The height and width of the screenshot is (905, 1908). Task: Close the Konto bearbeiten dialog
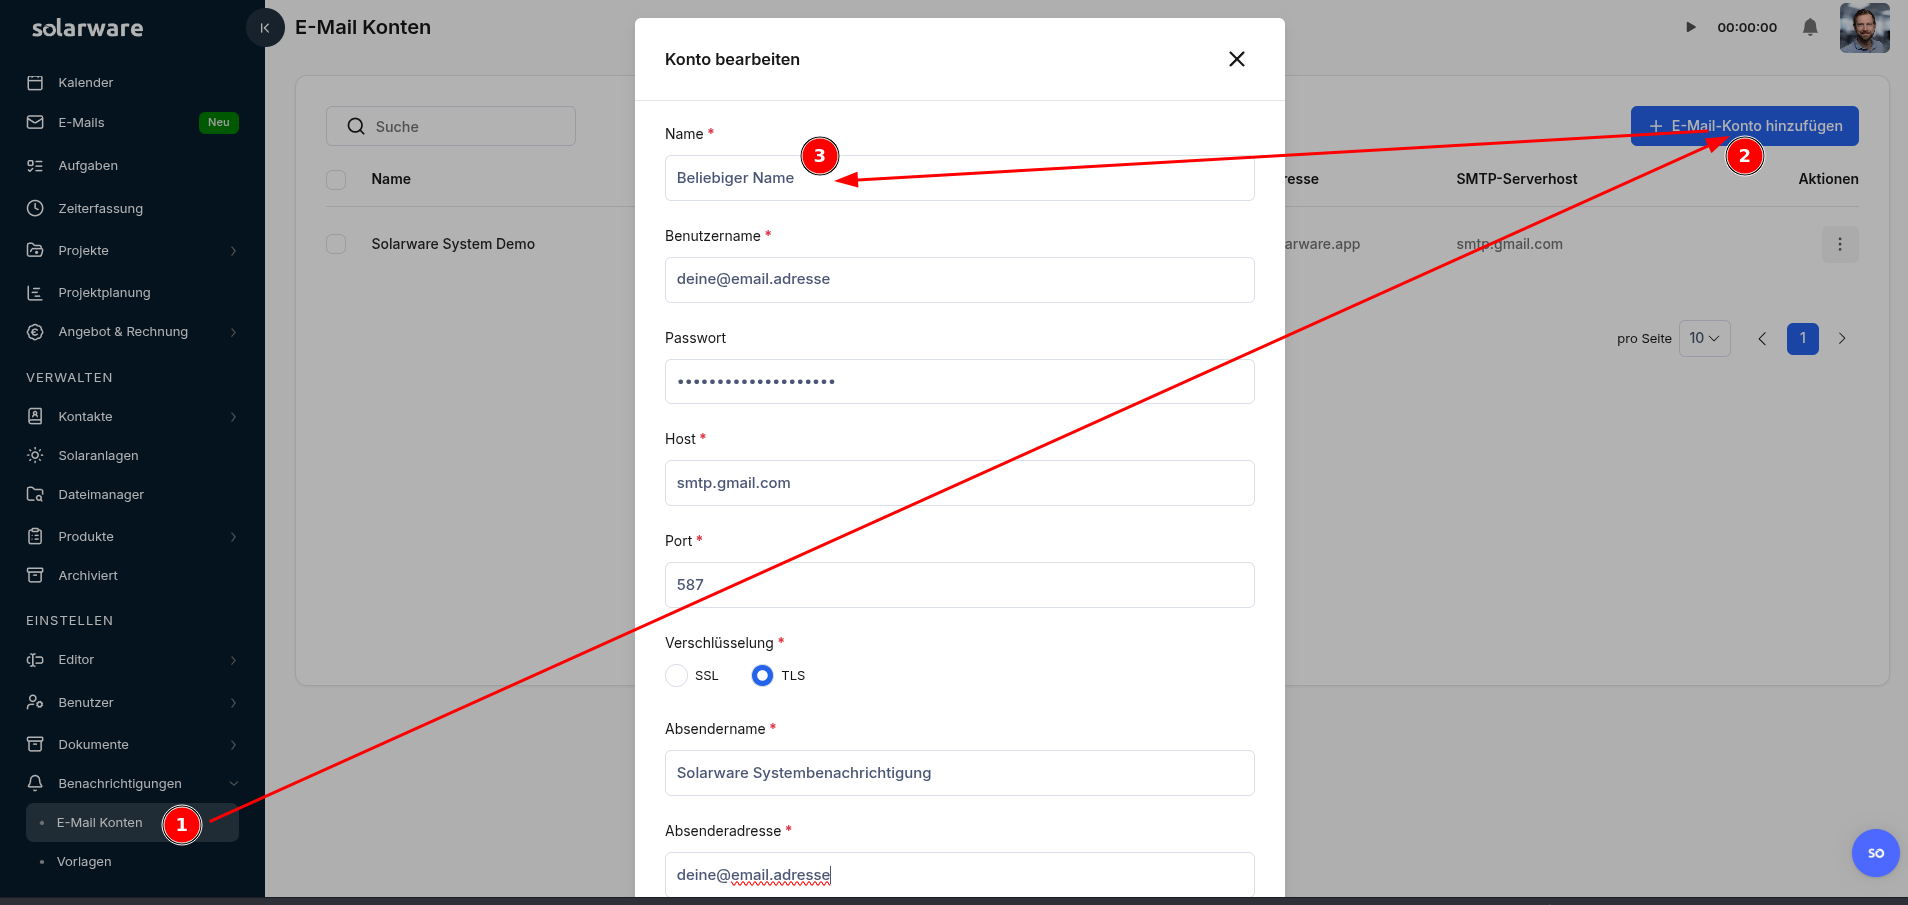click(x=1237, y=59)
